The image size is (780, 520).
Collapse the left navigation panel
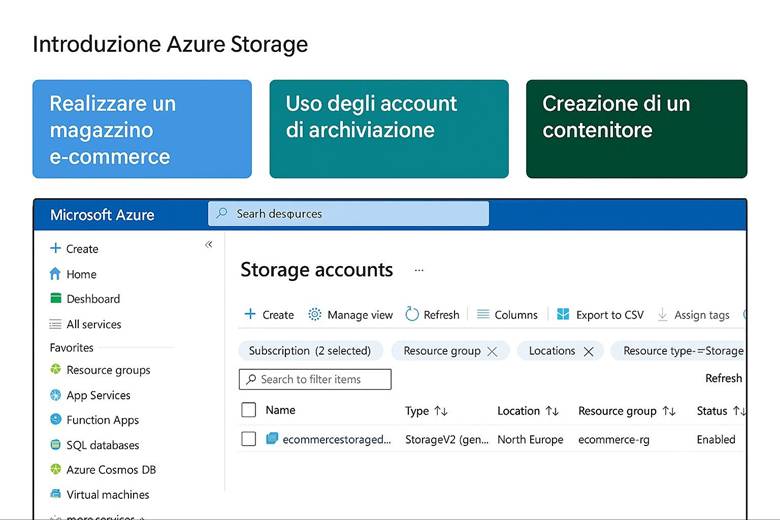[x=209, y=245]
